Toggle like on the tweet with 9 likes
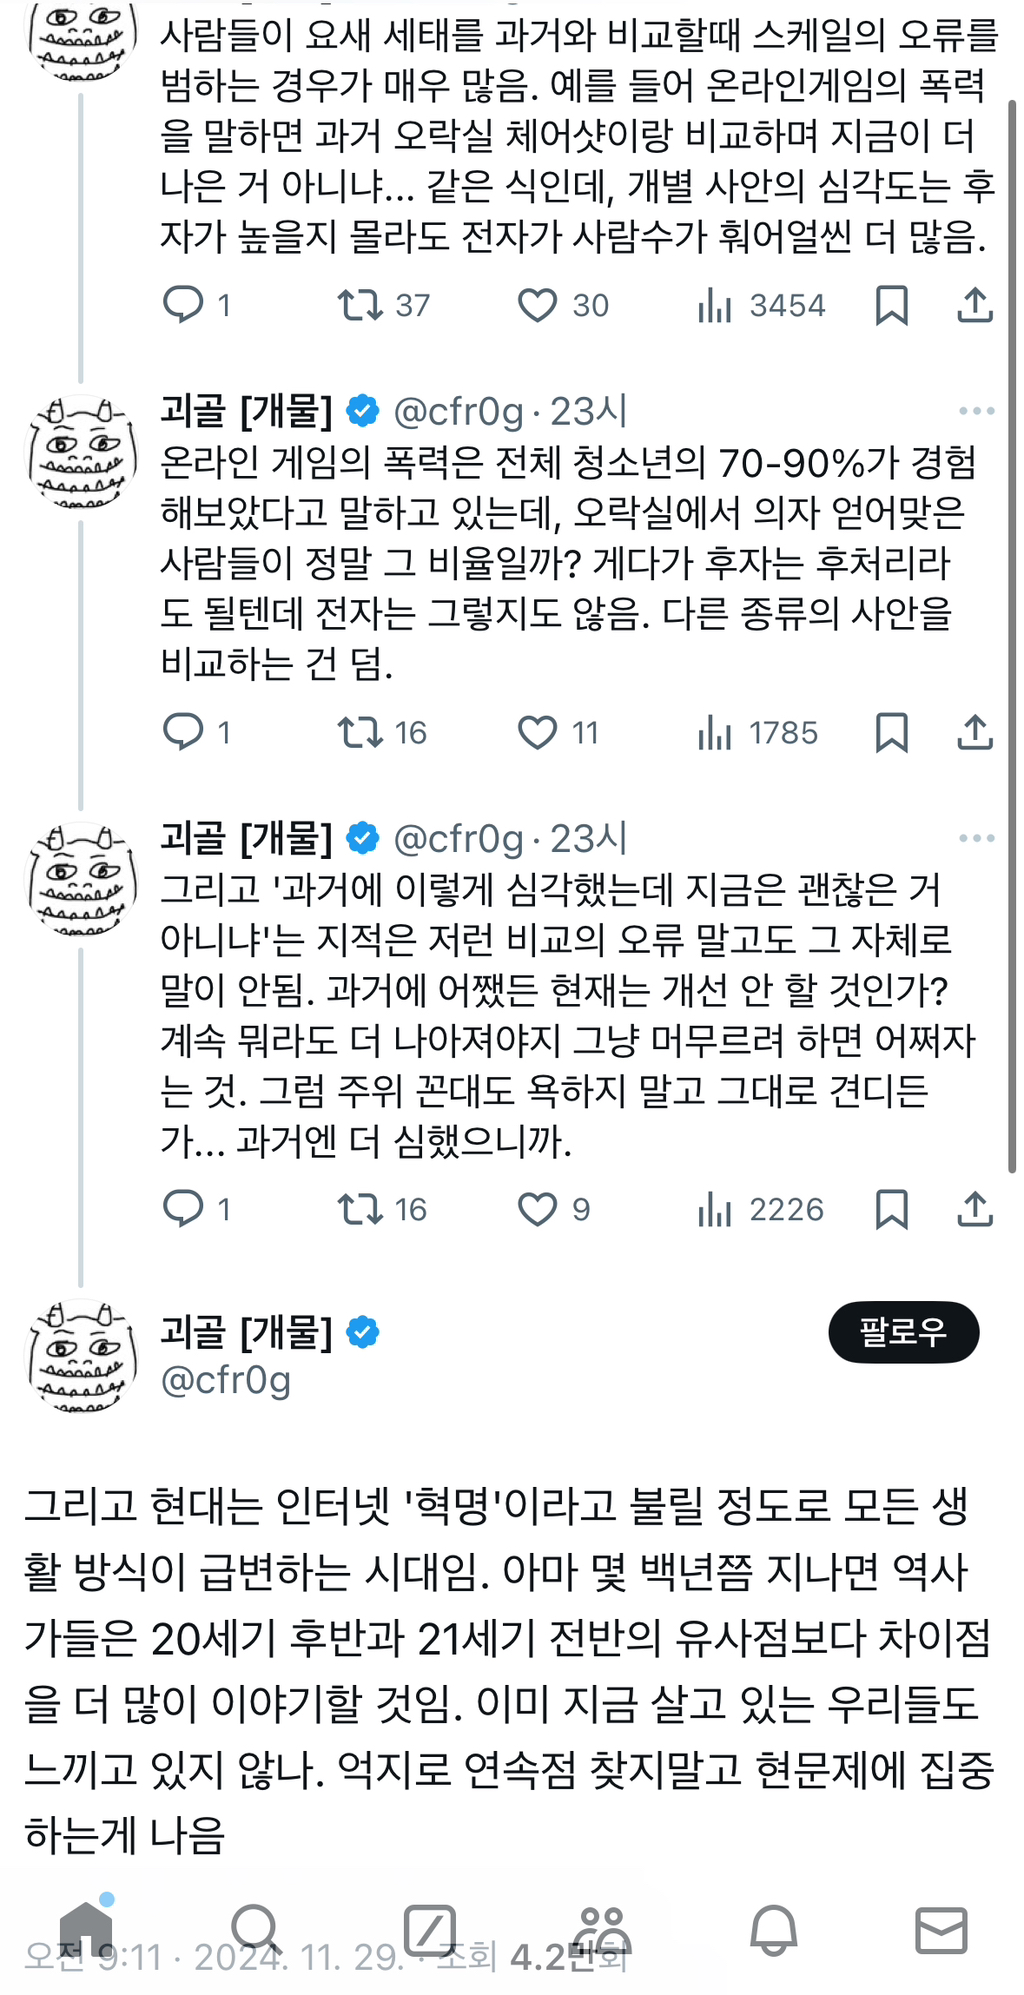This screenshot has width=1024, height=1995. click(x=537, y=1210)
